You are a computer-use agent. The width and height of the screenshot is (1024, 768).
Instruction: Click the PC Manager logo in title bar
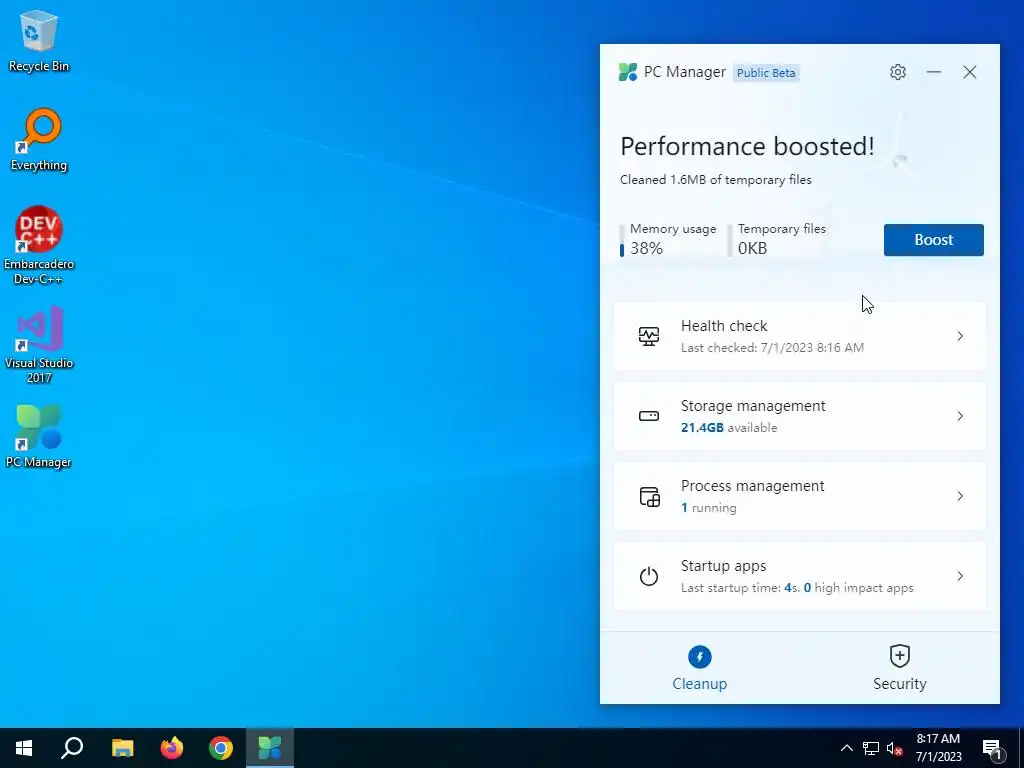[628, 72]
